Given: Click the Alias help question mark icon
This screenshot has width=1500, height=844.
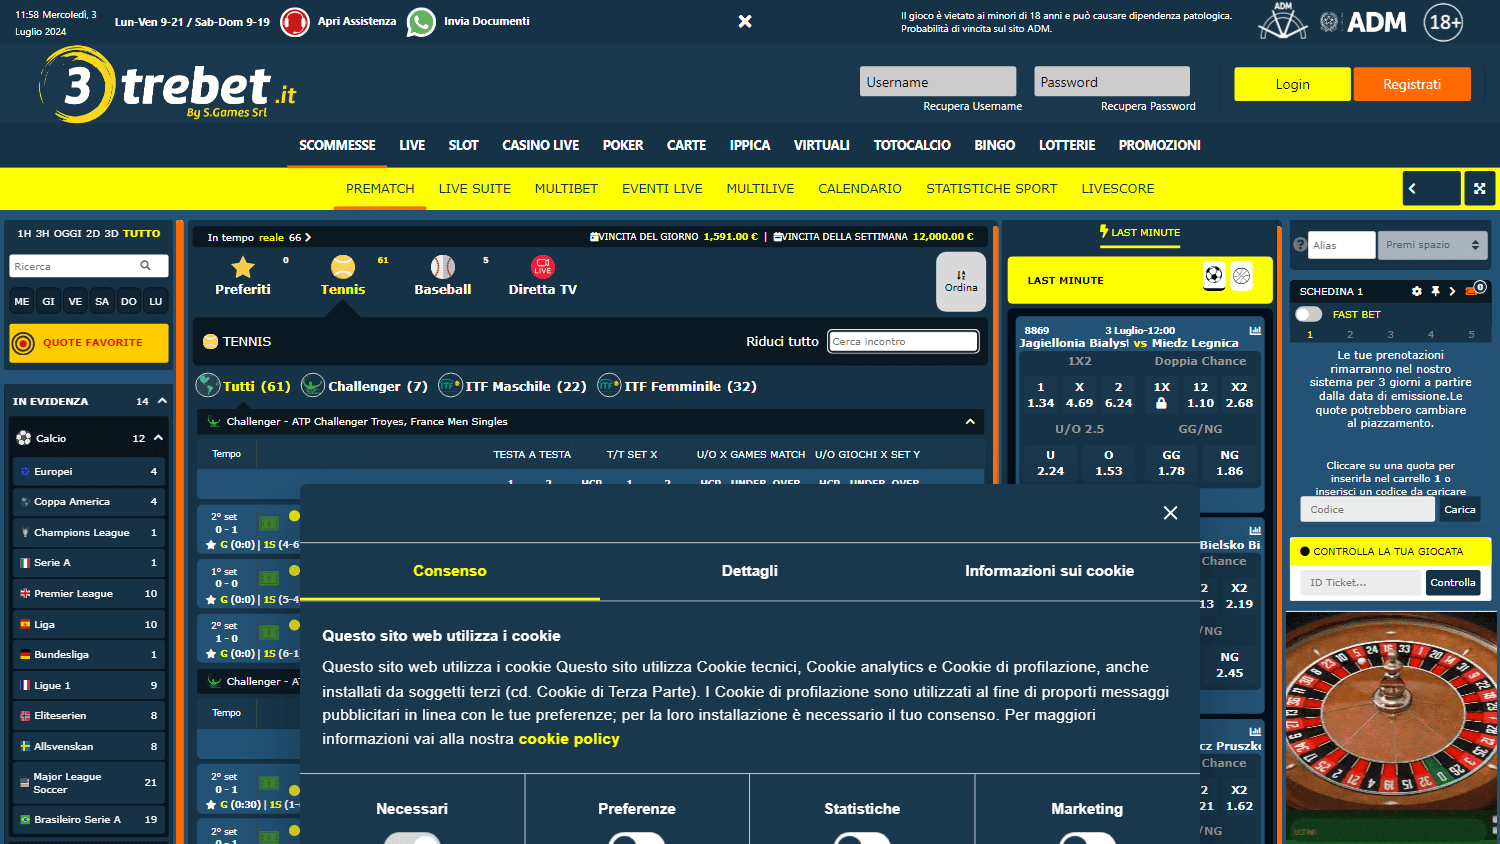Looking at the screenshot, I should pos(1300,244).
